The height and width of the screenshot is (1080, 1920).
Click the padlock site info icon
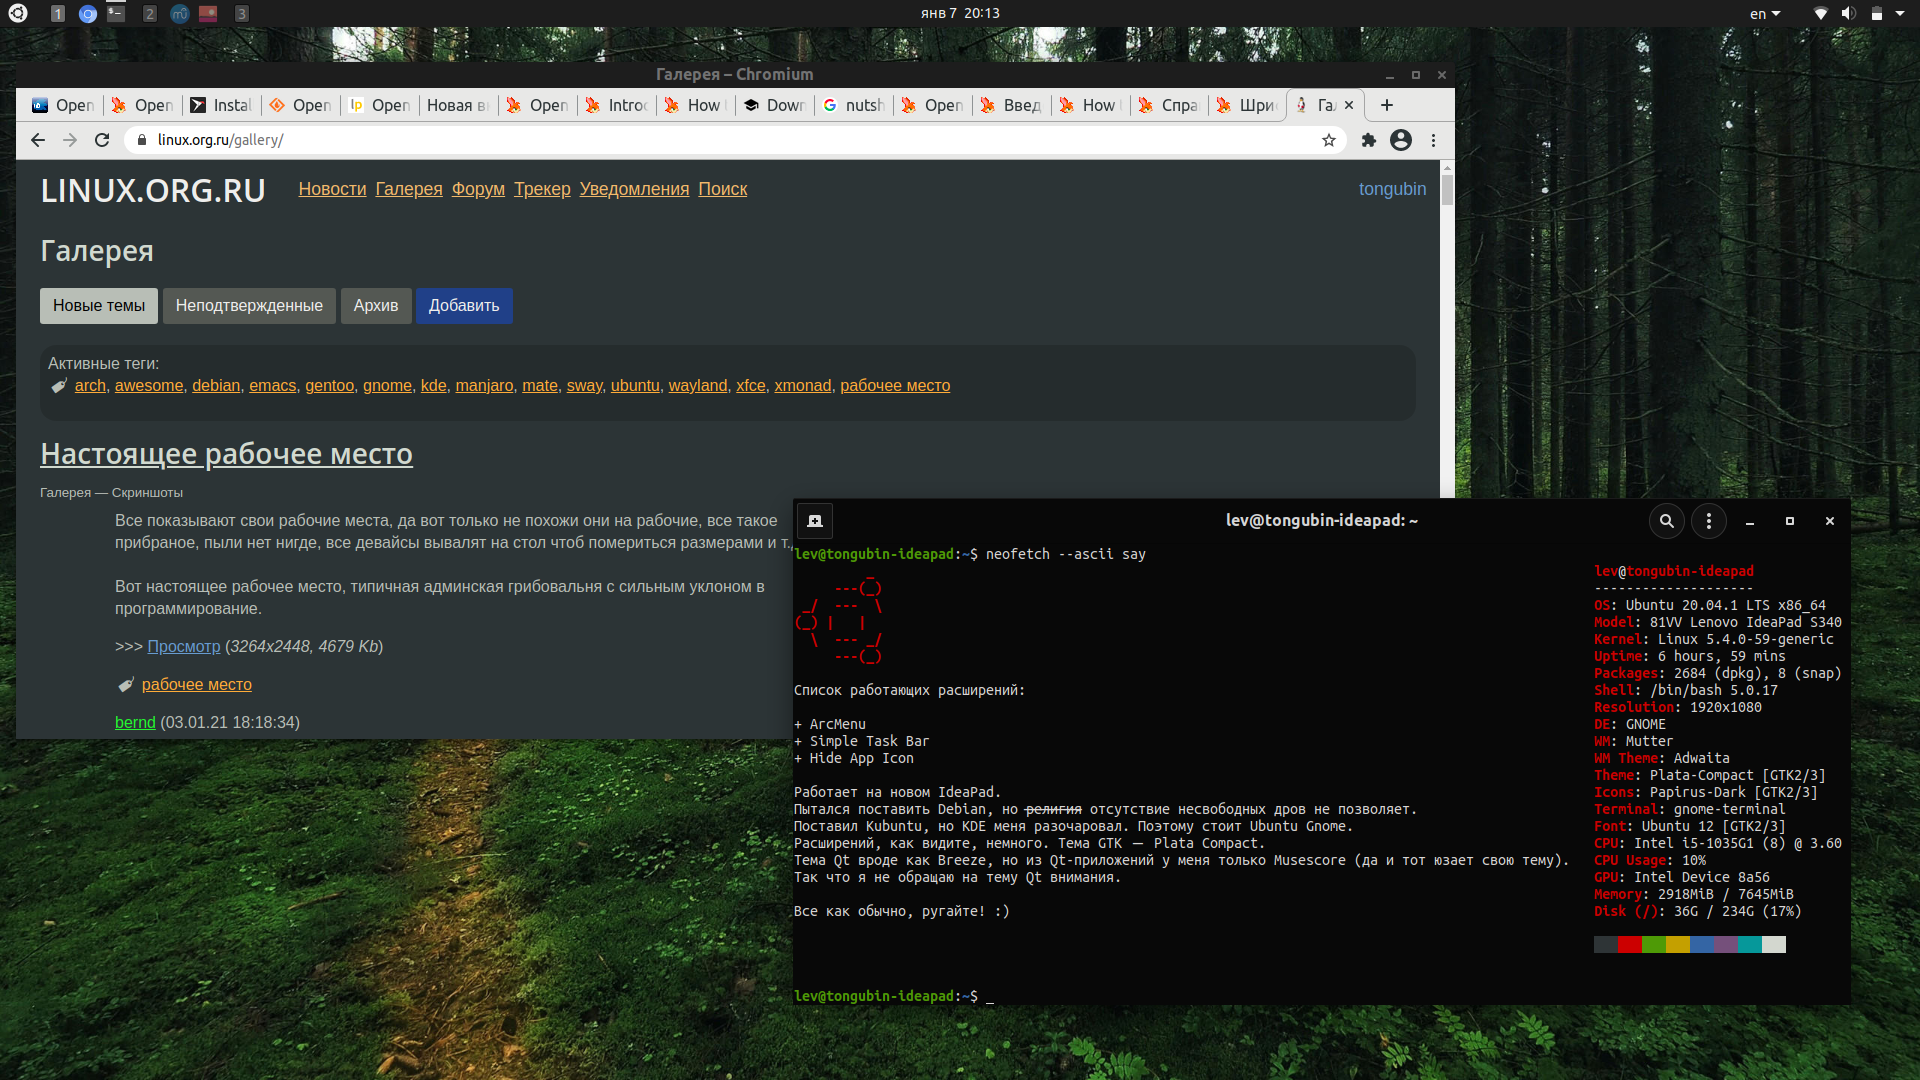[x=142, y=140]
